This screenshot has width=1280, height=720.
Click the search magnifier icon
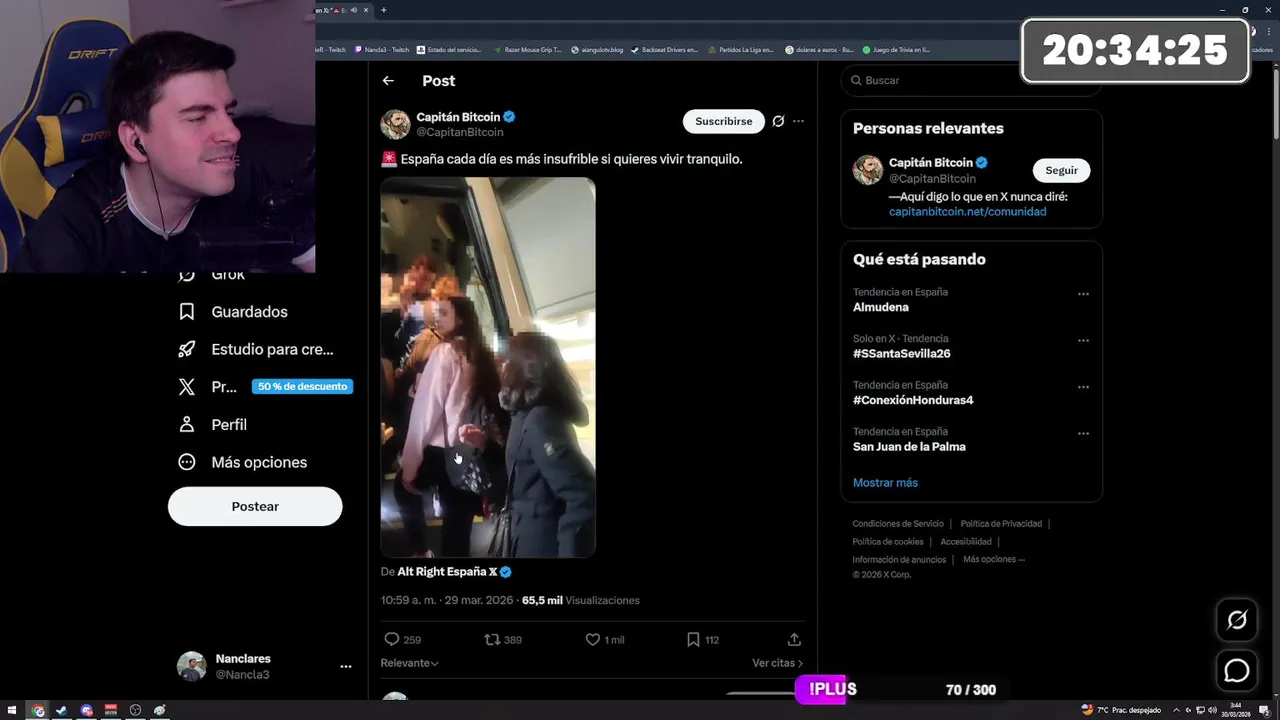pyautogui.click(x=857, y=80)
